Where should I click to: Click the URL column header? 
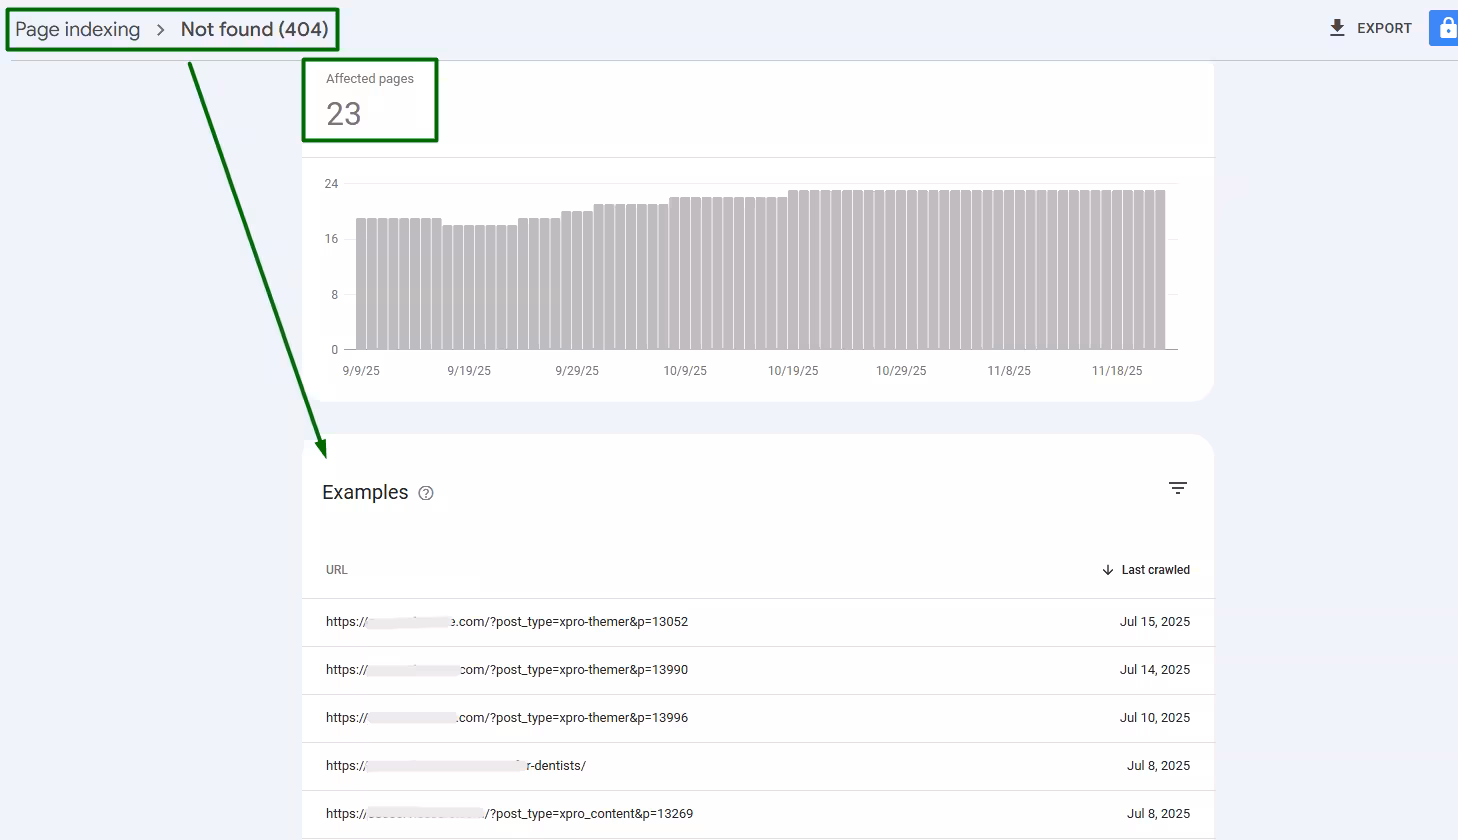[336, 569]
